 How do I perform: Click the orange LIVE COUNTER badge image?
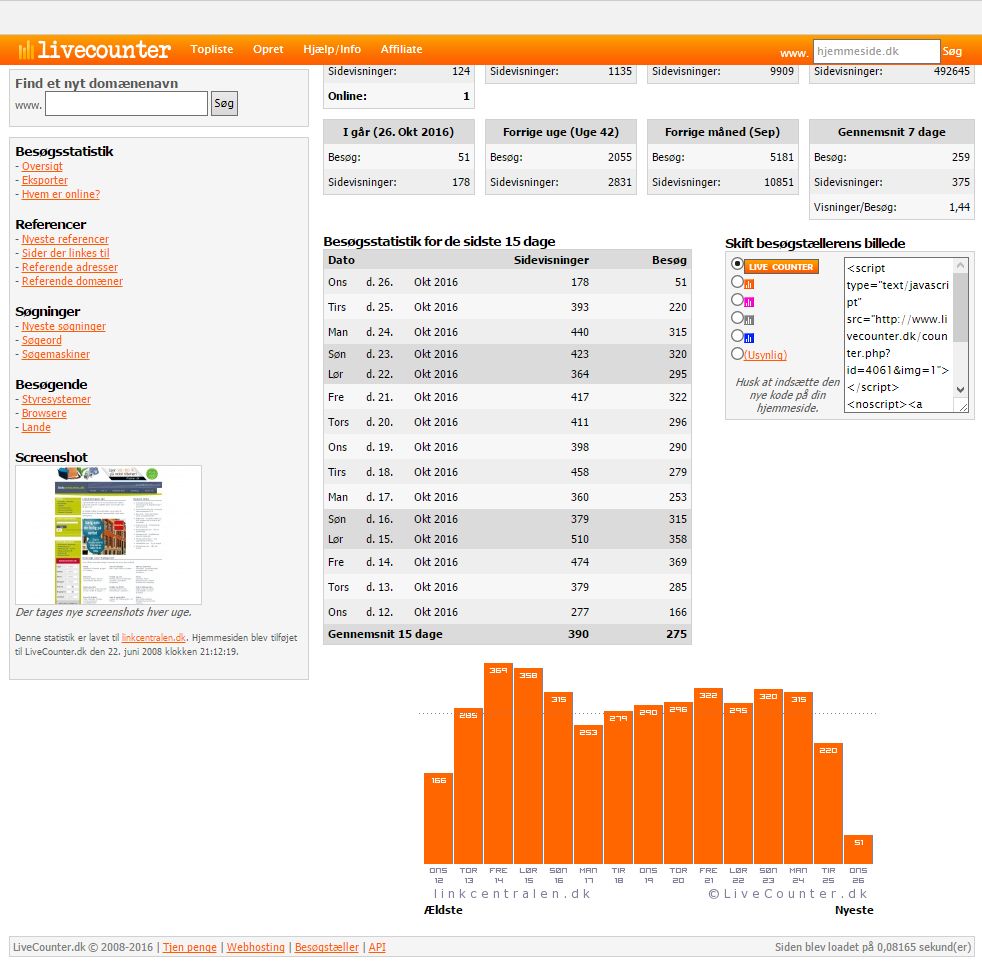point(781,266)
